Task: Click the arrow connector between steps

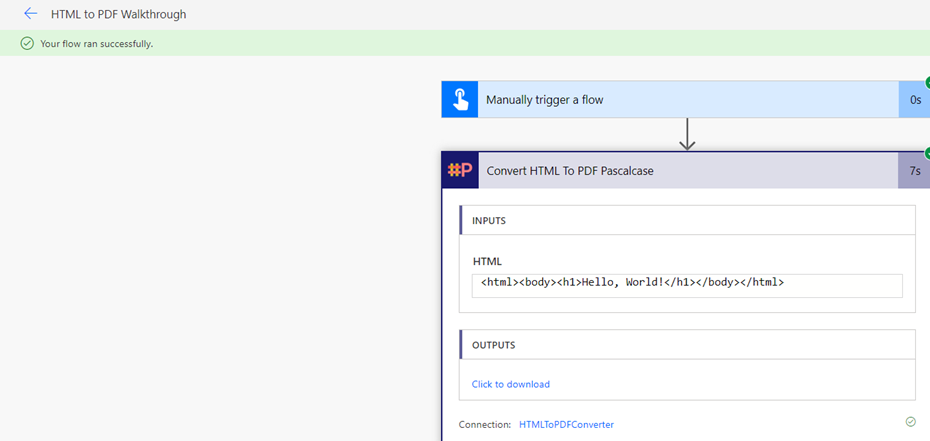Action: tap(687, 134)
